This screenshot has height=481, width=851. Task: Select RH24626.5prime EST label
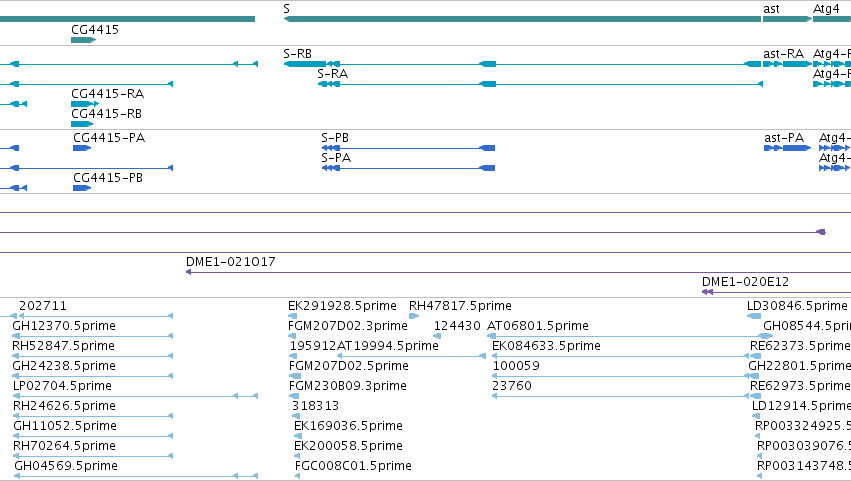click(65, 406)
